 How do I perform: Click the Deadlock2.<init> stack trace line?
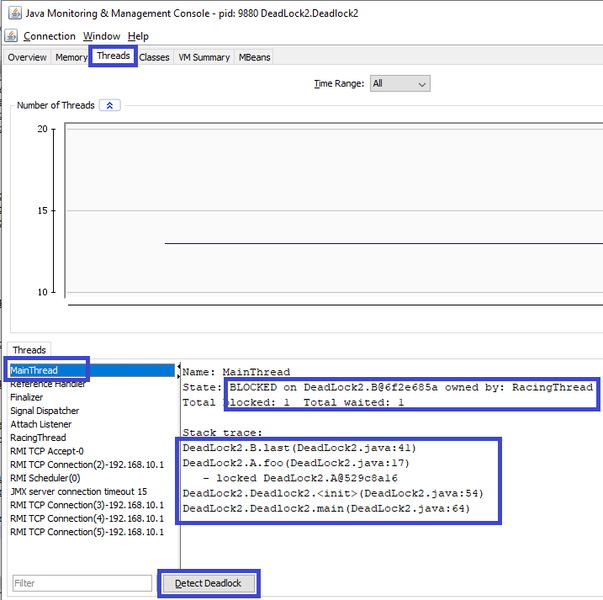[x=333, y=493]
